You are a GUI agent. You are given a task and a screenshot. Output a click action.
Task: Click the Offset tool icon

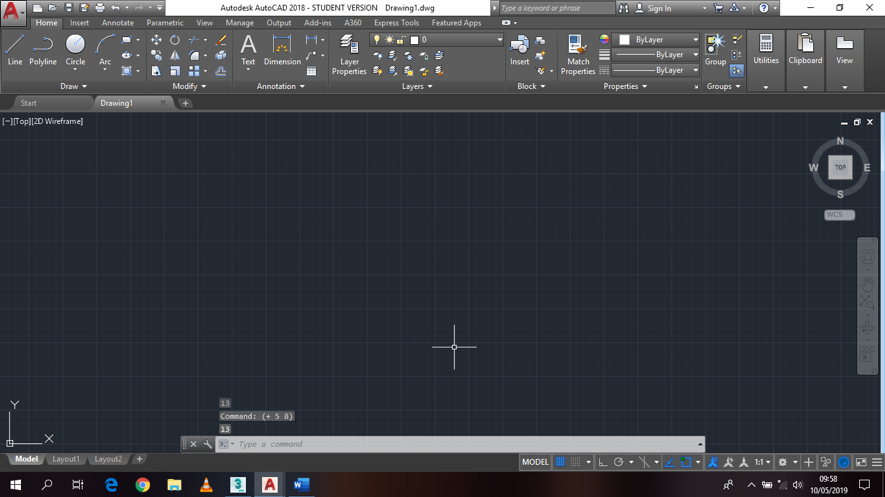[x=221, y=71]
